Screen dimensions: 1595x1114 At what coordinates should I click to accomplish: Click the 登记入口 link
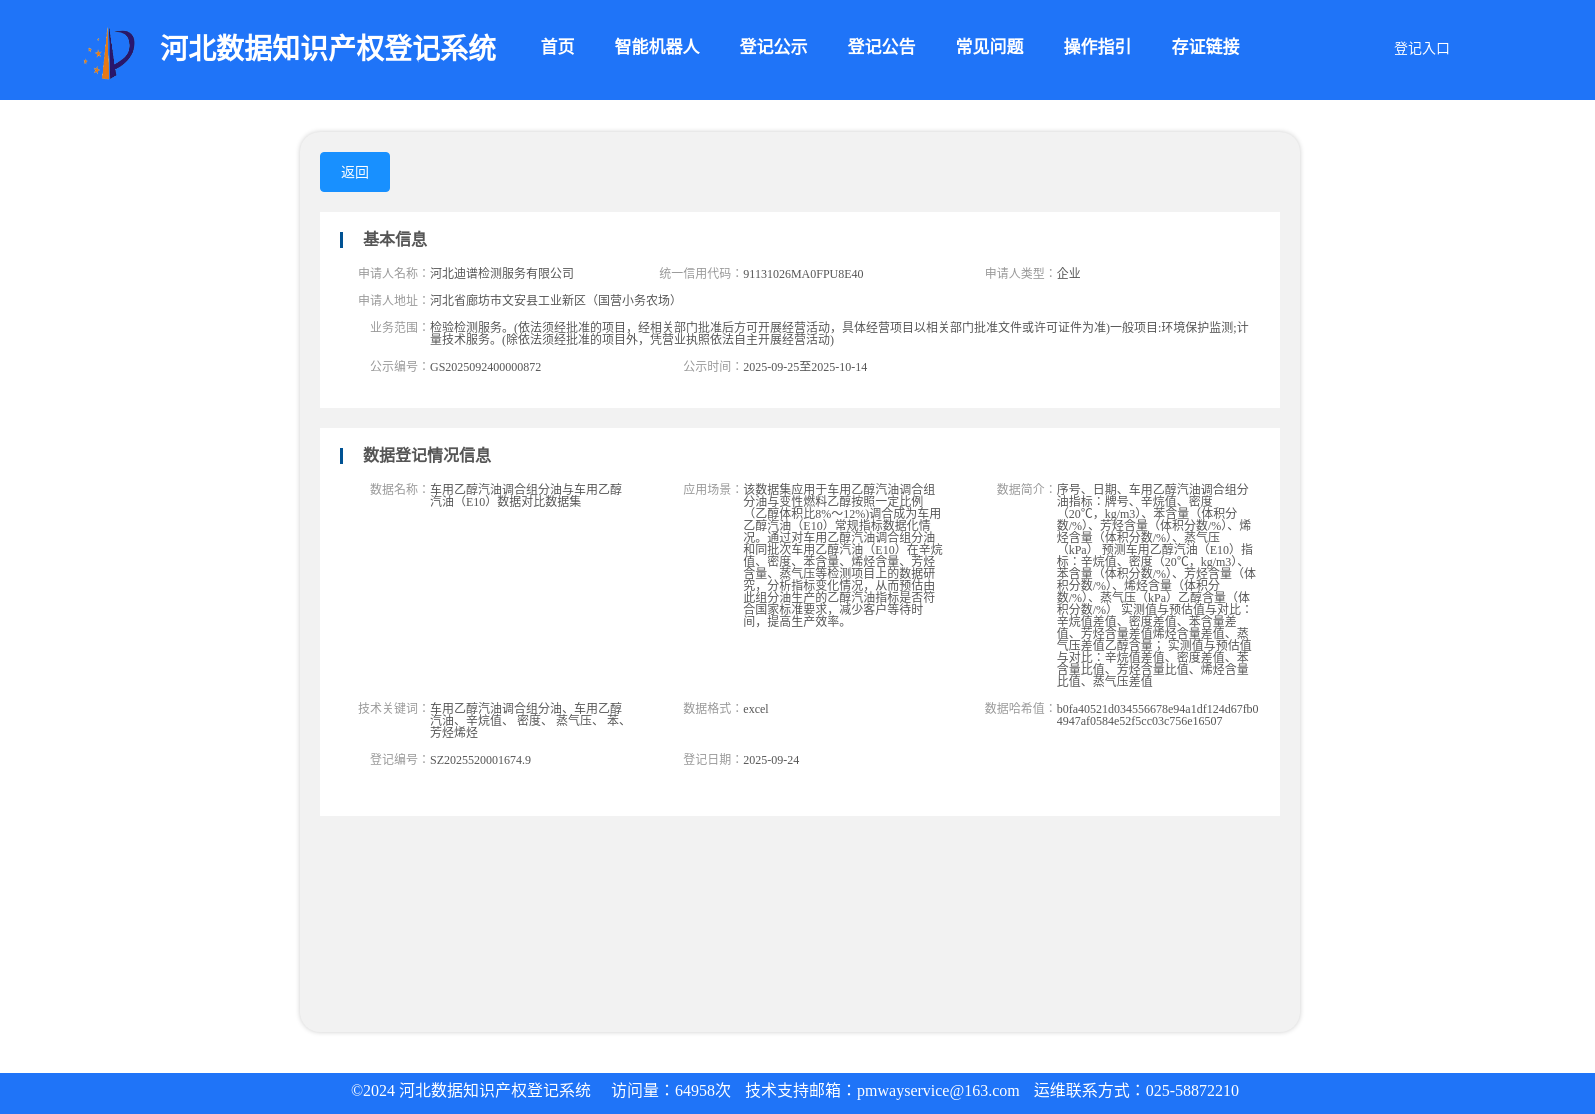pos(1421,48)
